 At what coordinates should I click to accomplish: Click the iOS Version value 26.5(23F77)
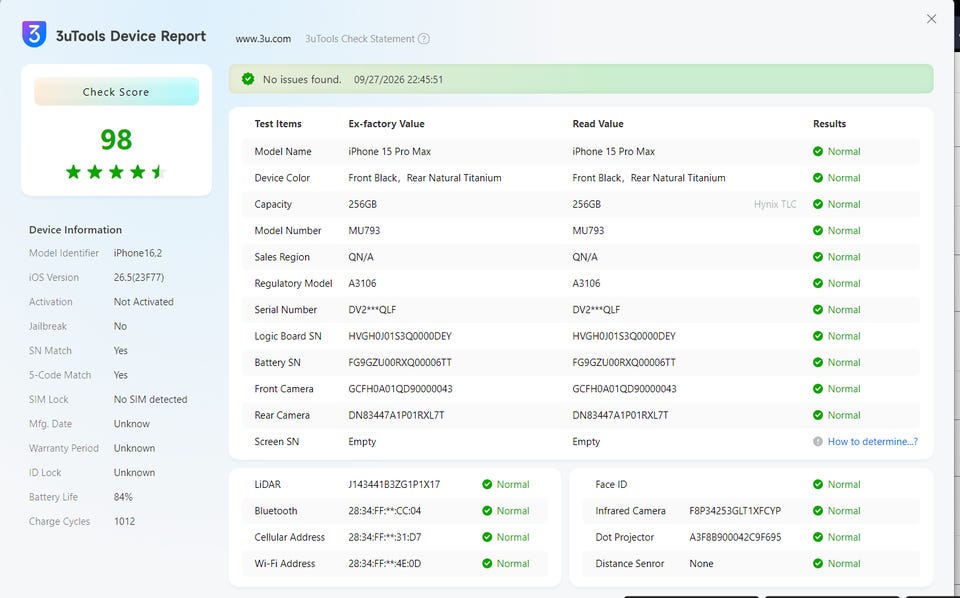(x=139, y=277)
